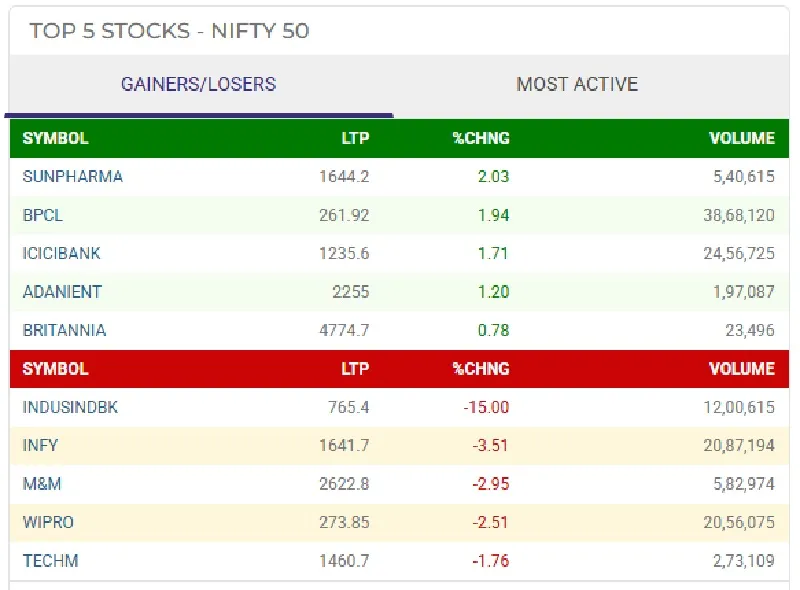Open the INDUSINDBK stock link

[x=70, y=407]
